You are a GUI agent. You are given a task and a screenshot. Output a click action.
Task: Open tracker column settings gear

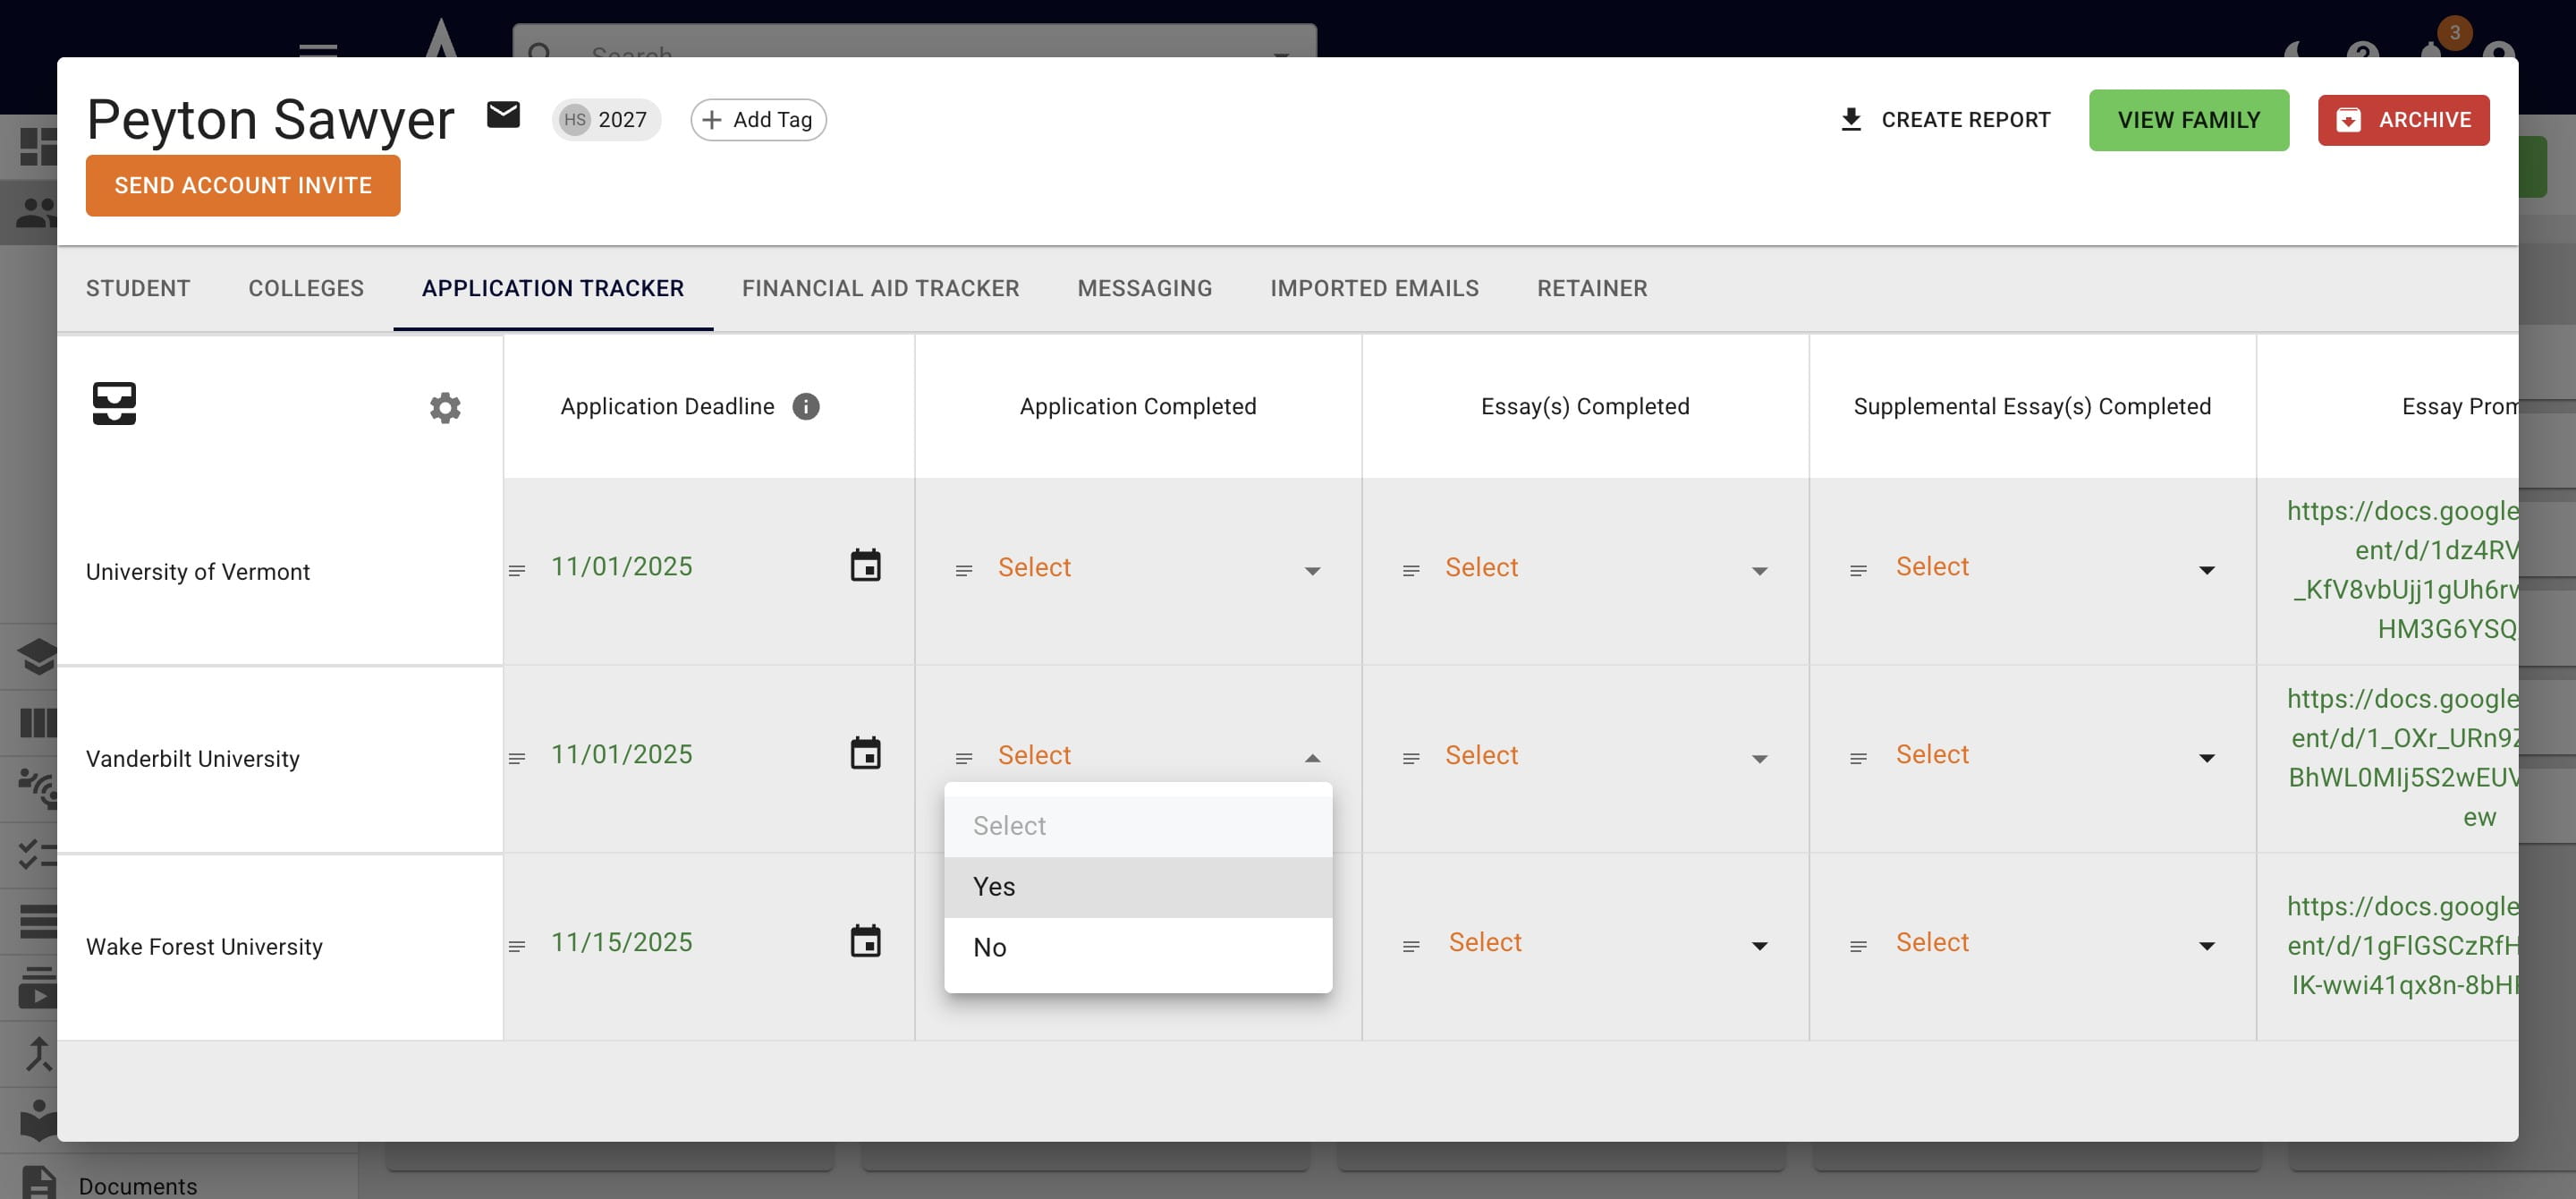click(445, 407)
